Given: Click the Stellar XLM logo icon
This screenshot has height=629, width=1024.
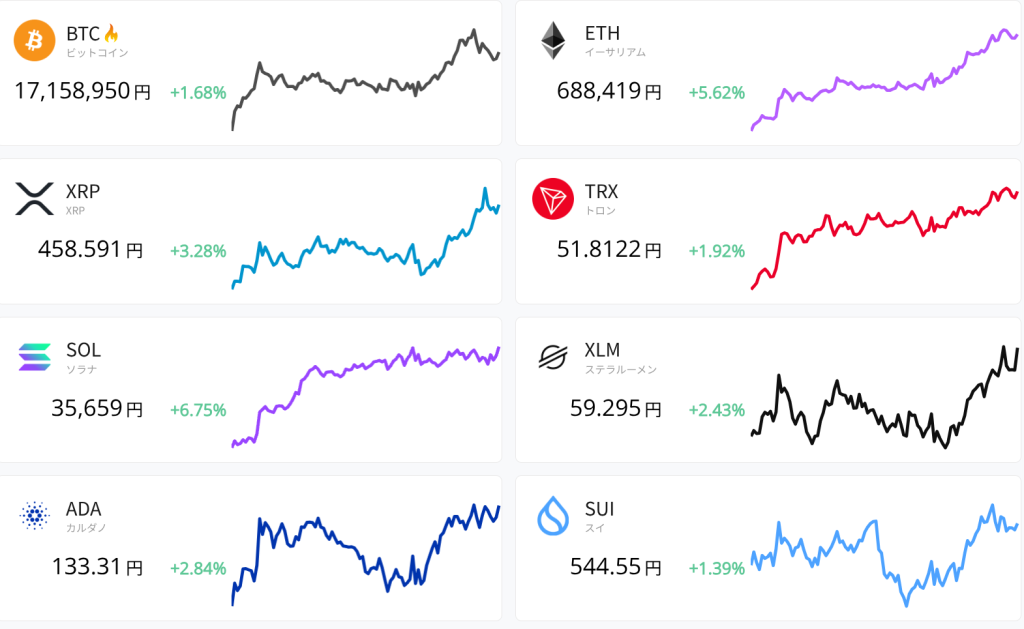Looking at the screenshot, I should 552,357.
